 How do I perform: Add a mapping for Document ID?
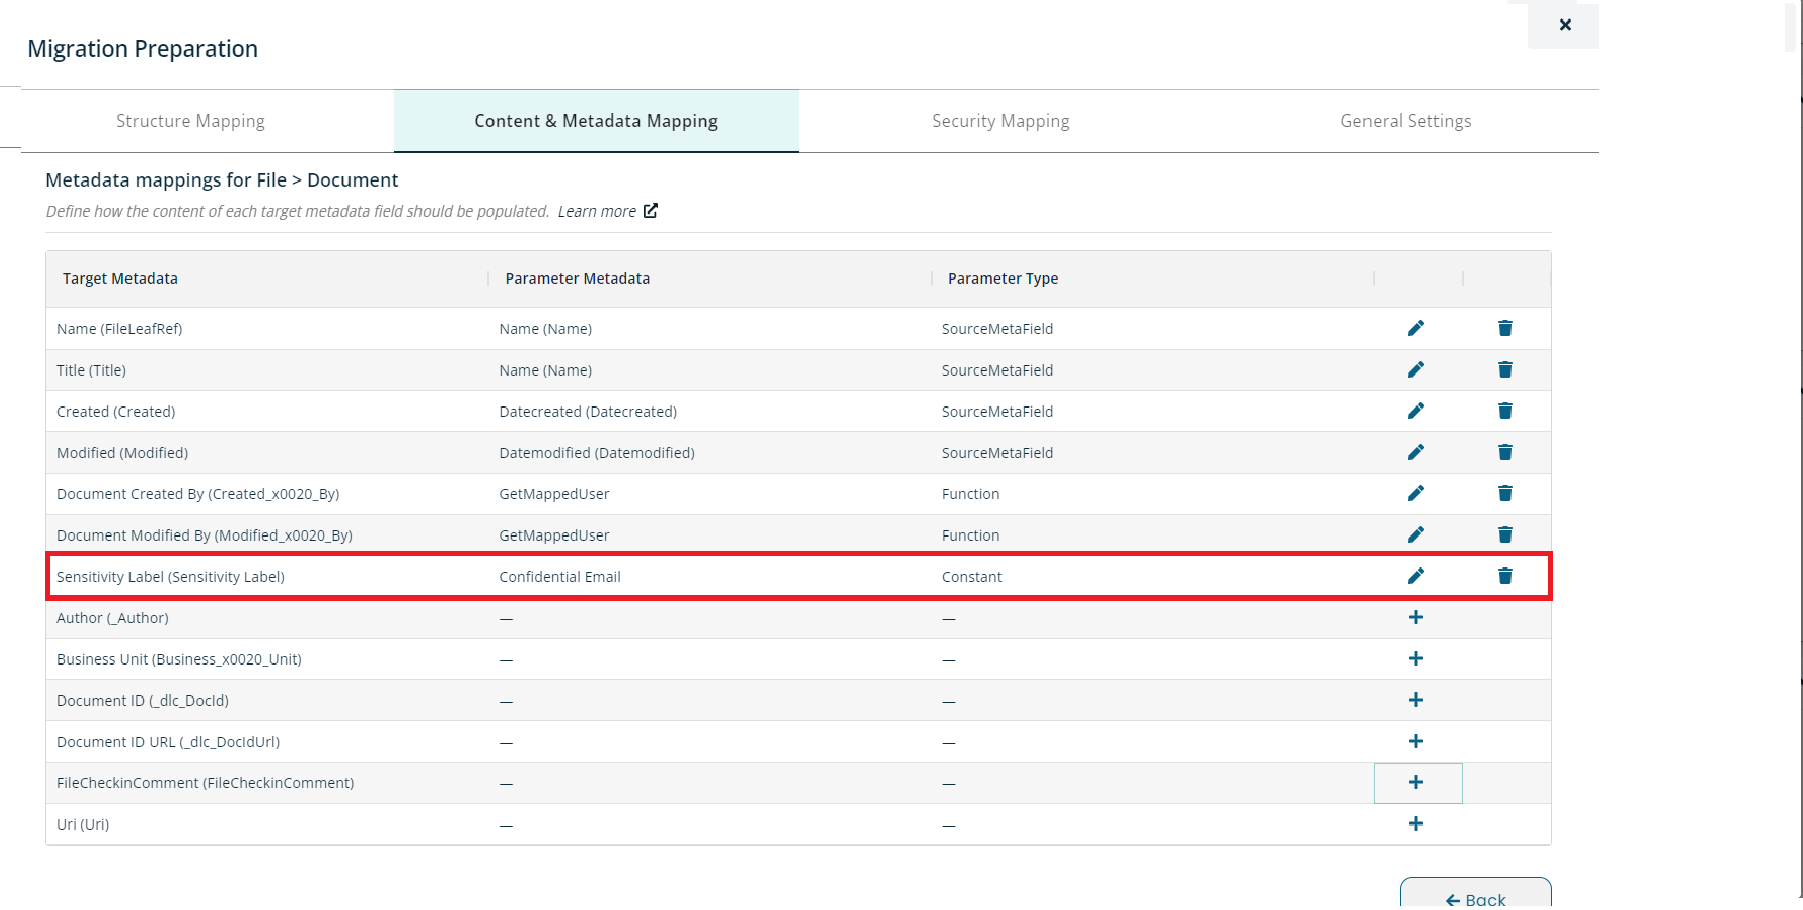coord(1416,700)
